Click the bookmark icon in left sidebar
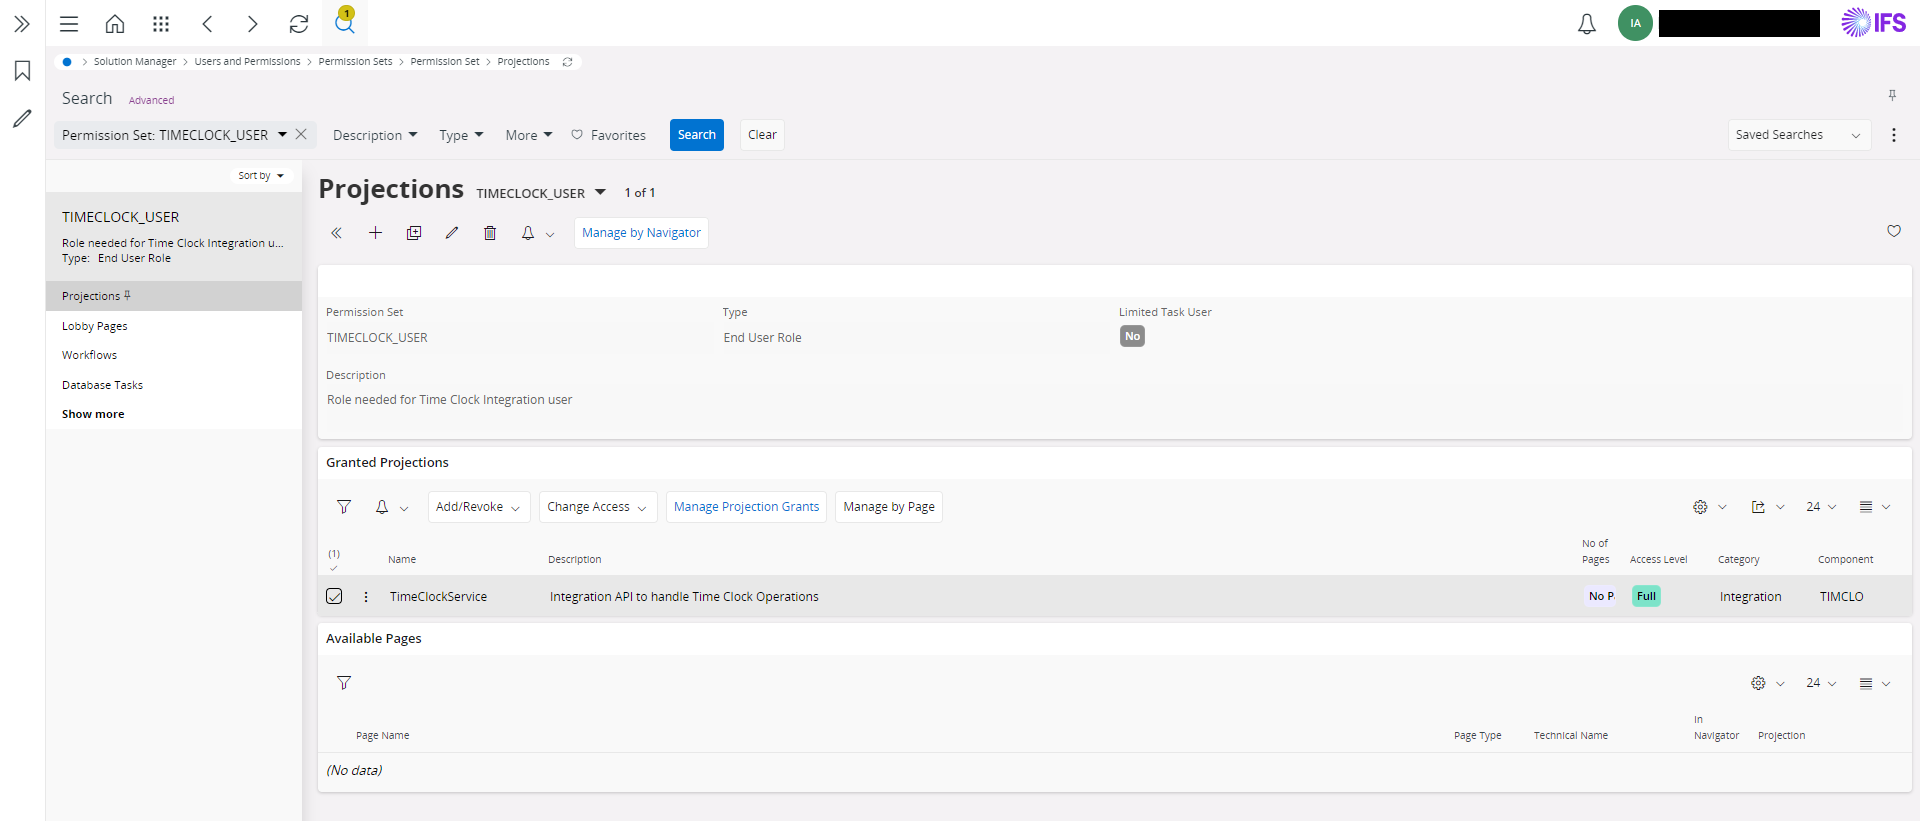The image size is (1920, 821). [22, 71]
